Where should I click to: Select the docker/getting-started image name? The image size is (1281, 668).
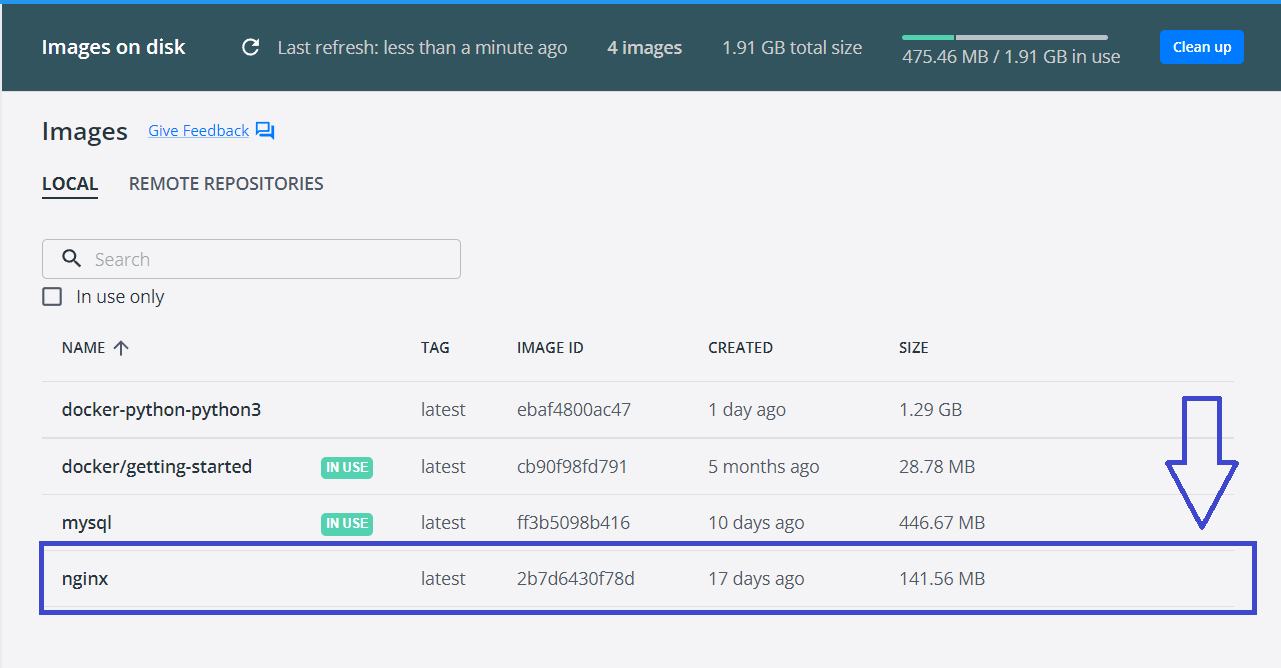(157, 467)
